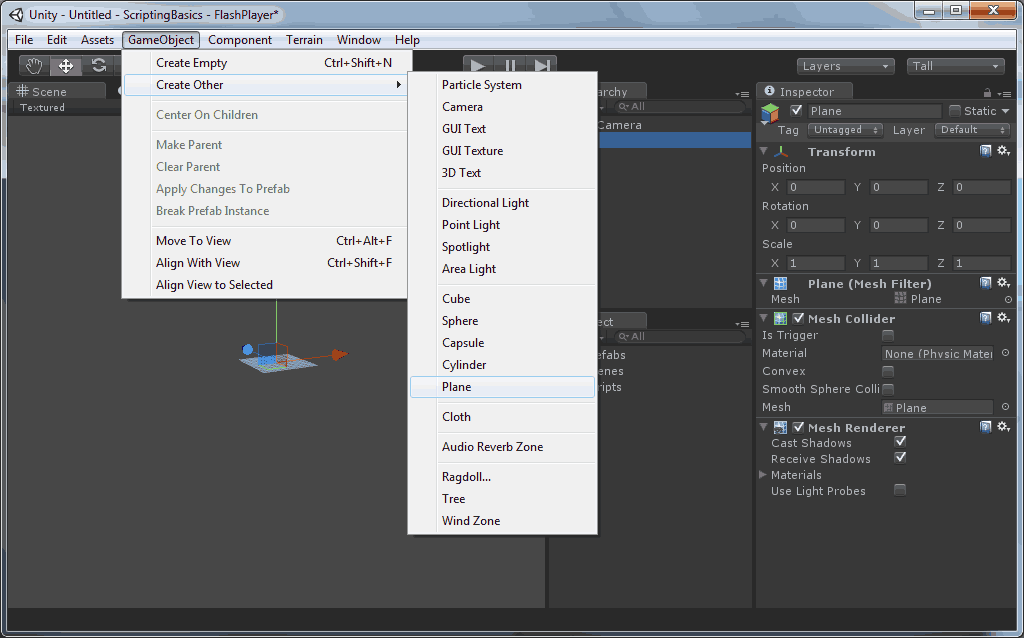Collapse the Mesh Collider component
This screenshot has width=1024, height=638.
[x=763, y=319]
